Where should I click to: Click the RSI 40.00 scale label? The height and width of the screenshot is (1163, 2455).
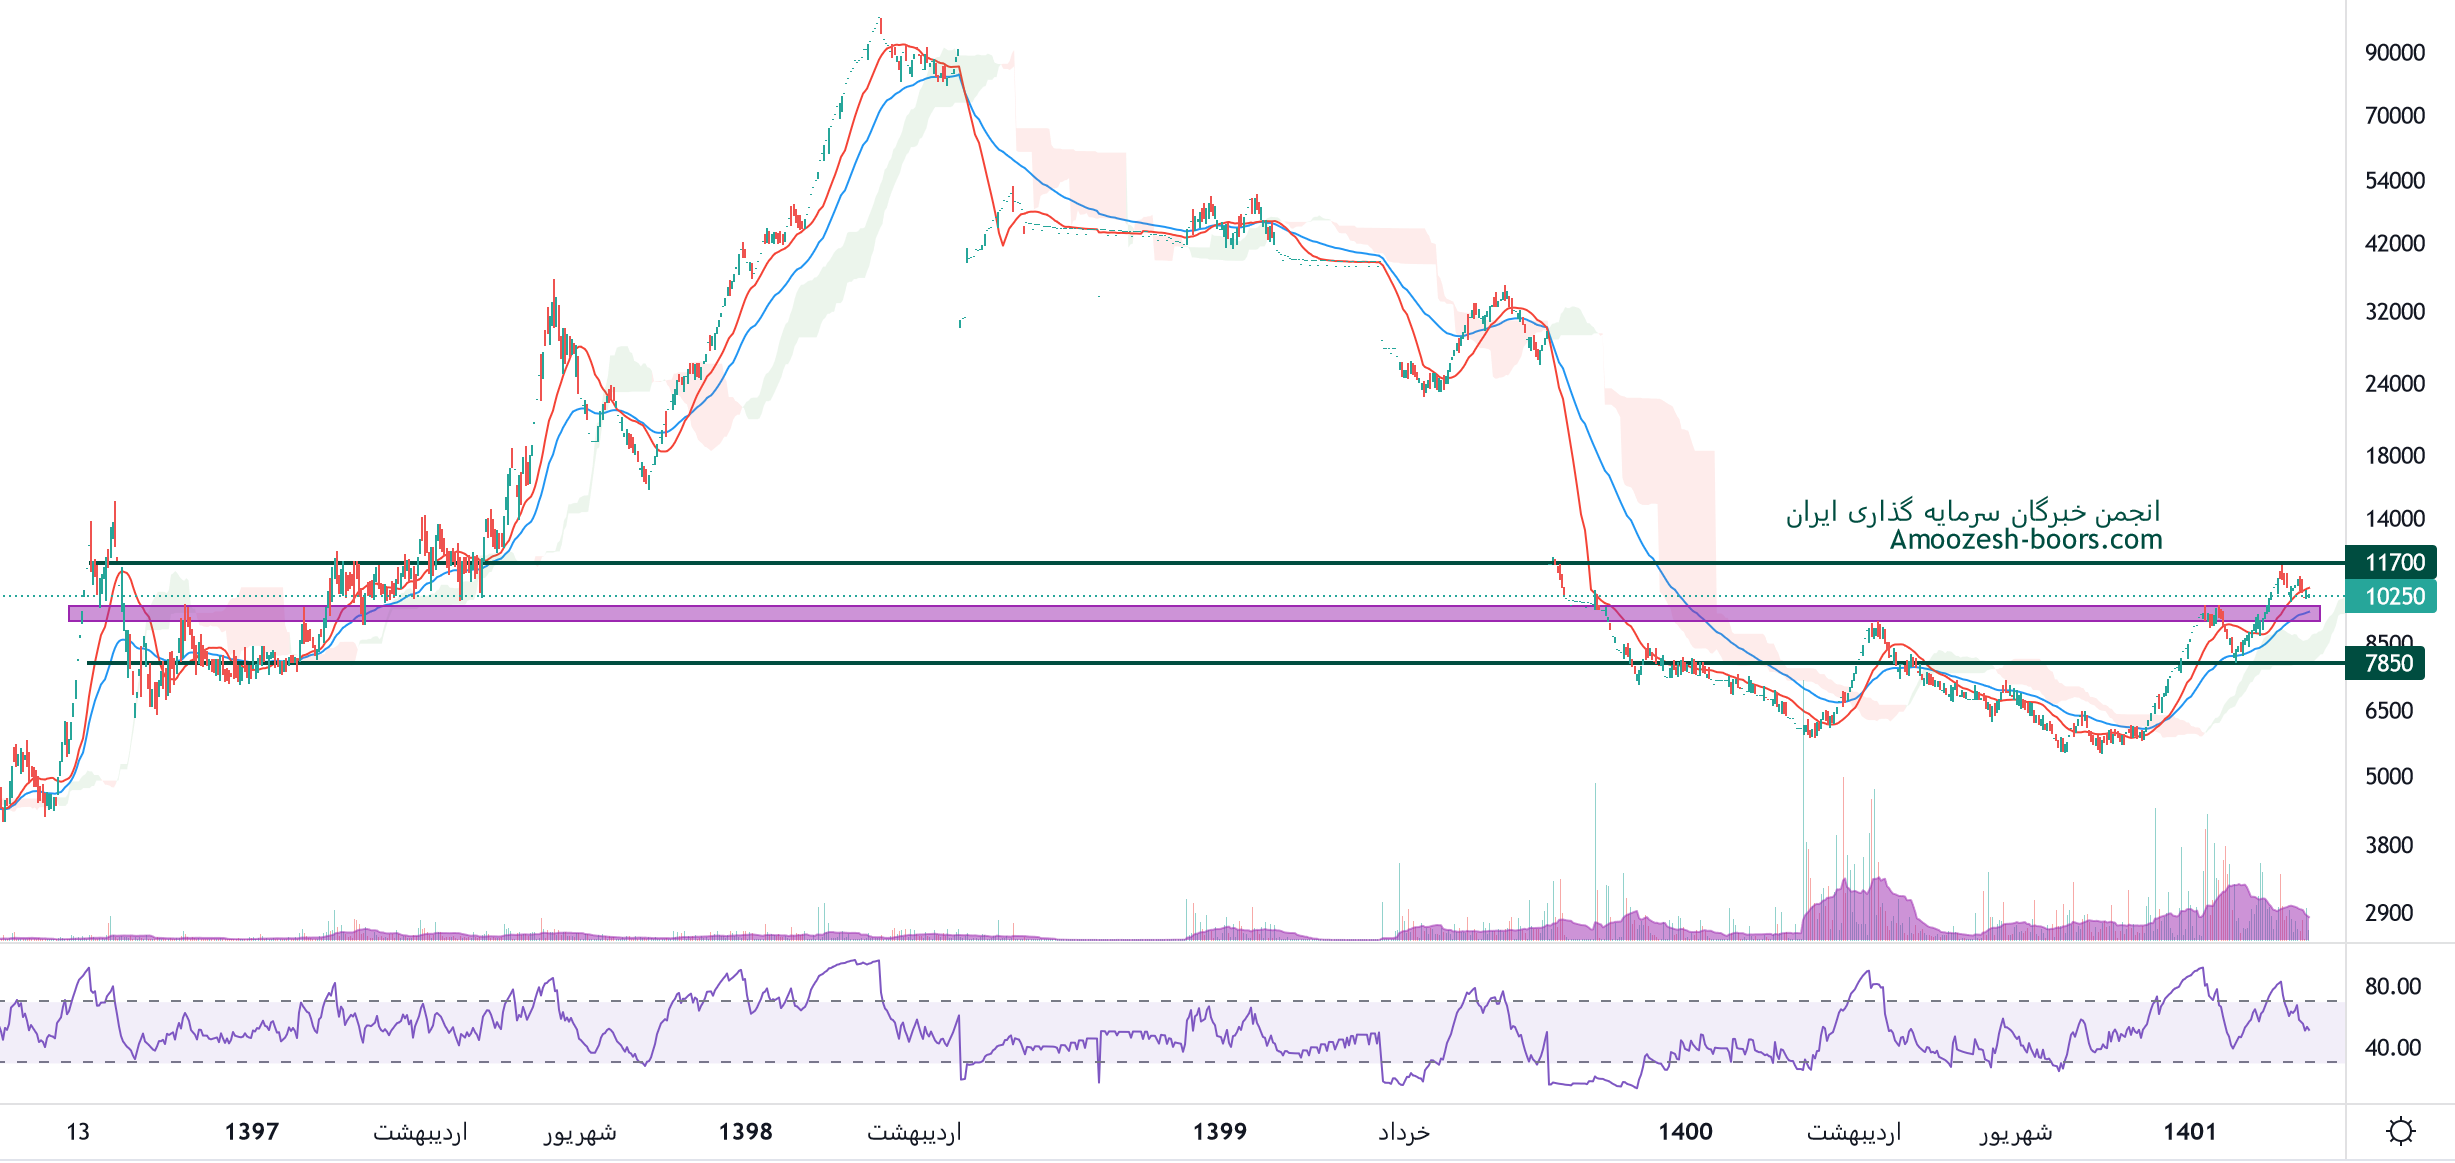coord(2392,1048)
